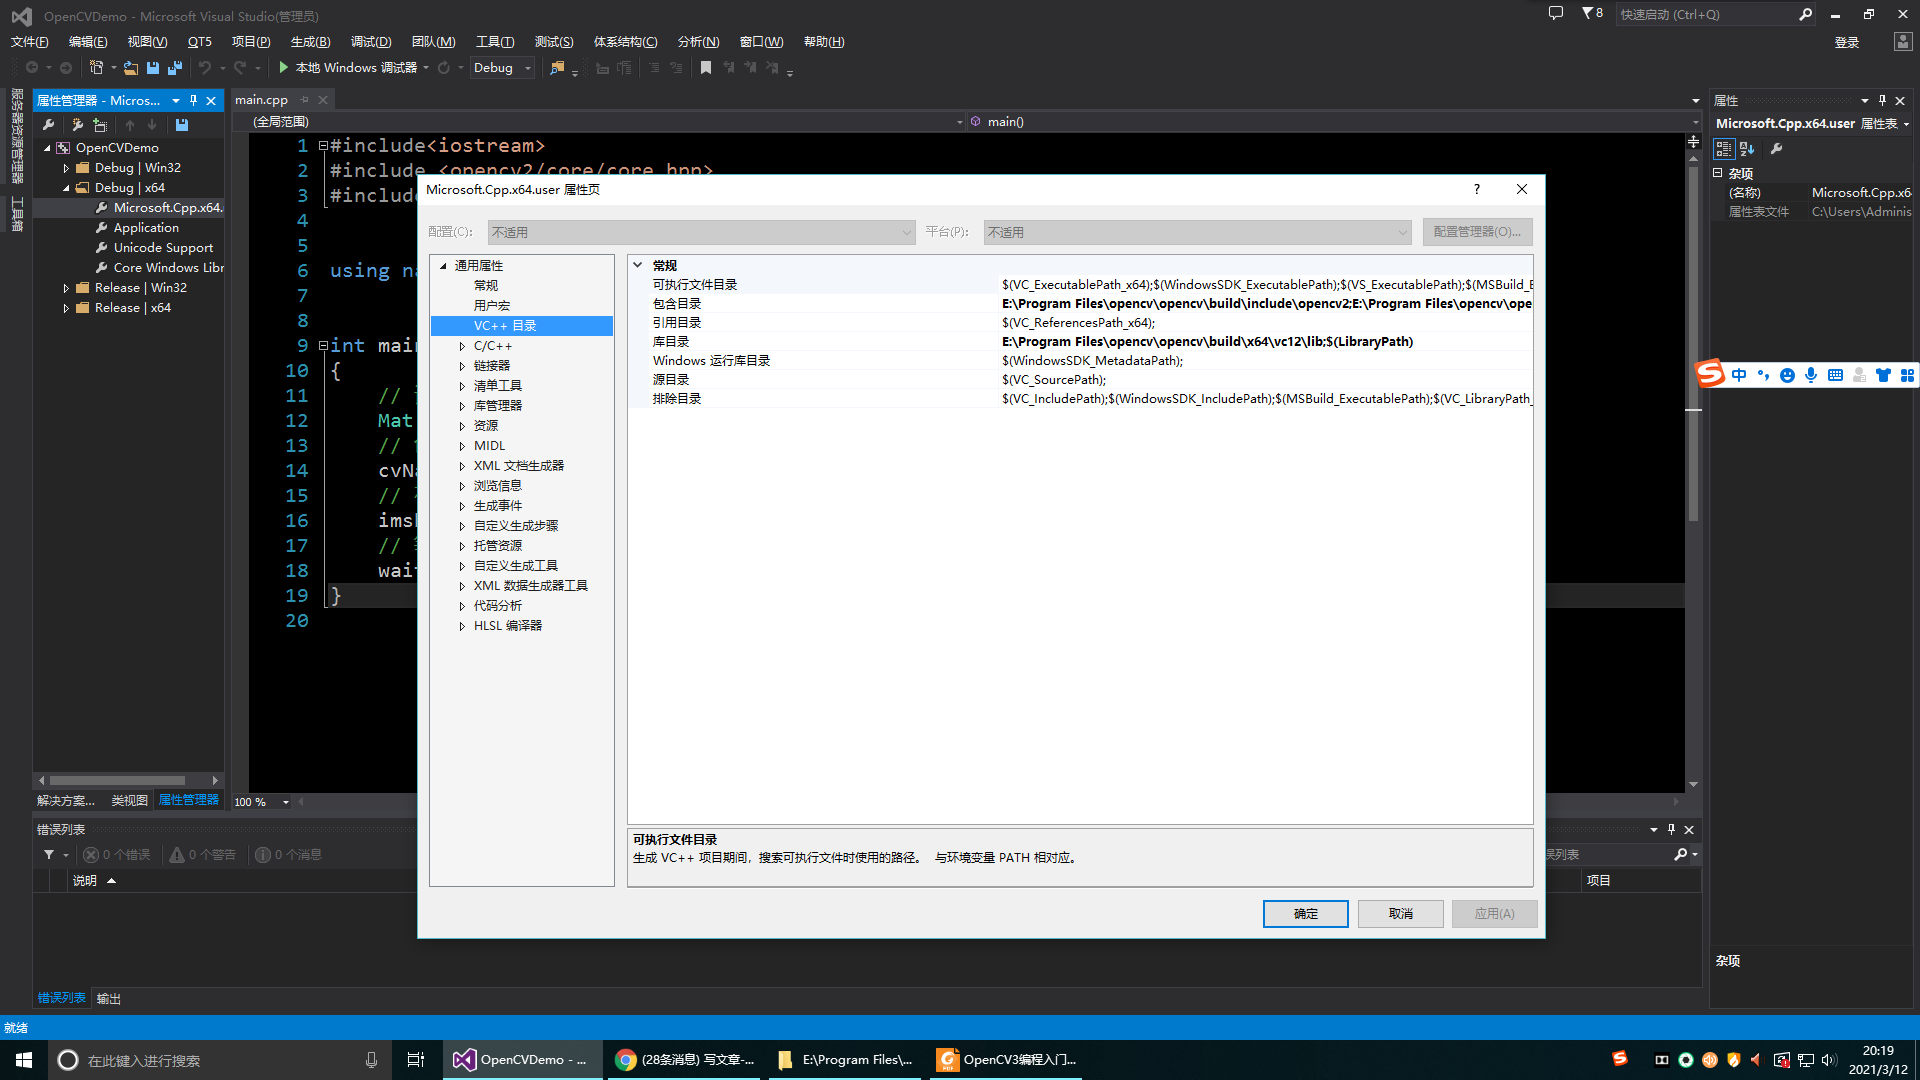Image resolution: width=1920 pixels, height=1080 pixels.
Task: Toggle the 0 个警告 filter in the error list
Action: click(203, 853)
